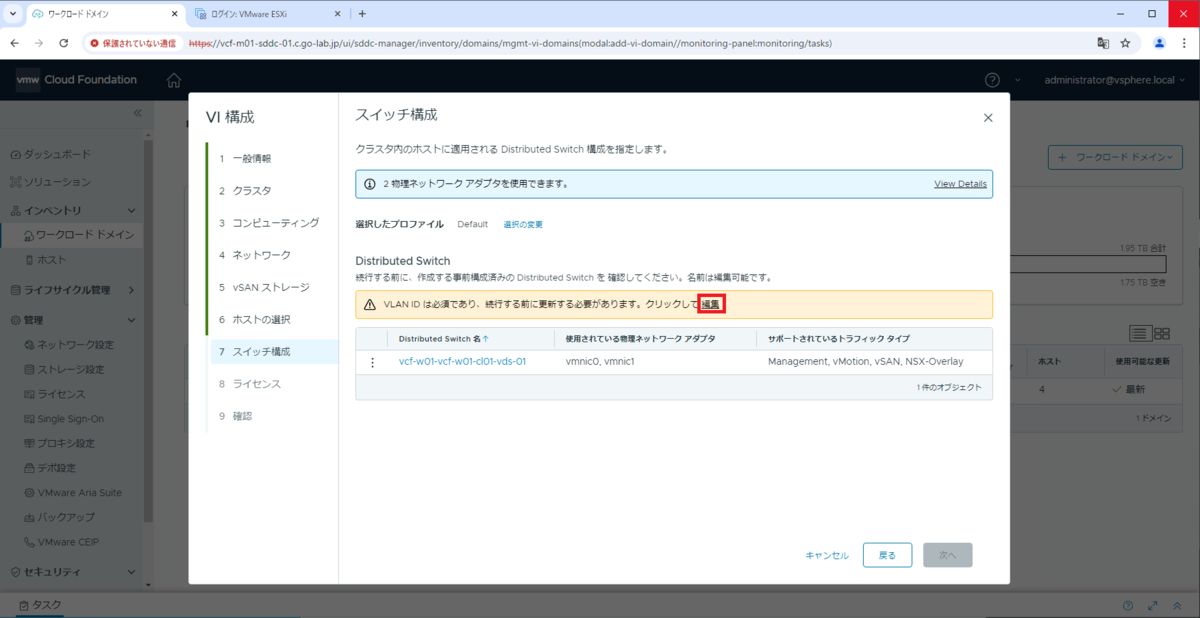Switch to card grid view icon
Screen dimensions: 1200x618
coord(1162,333)
